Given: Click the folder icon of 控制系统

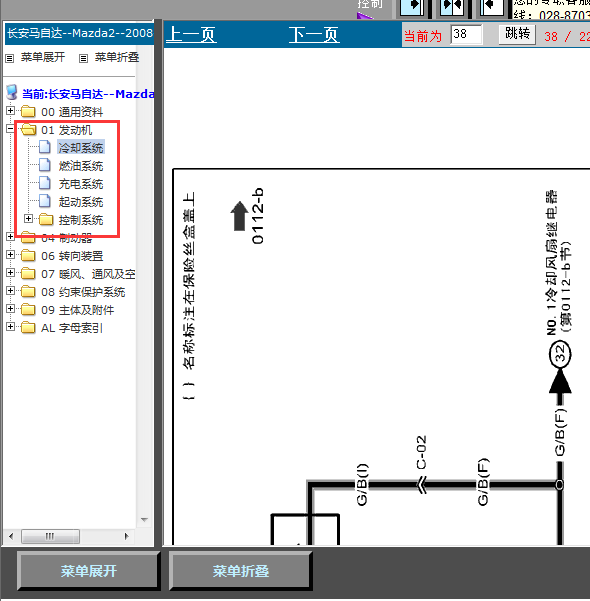Looking at the screenshot, I should tap(46, 219).
